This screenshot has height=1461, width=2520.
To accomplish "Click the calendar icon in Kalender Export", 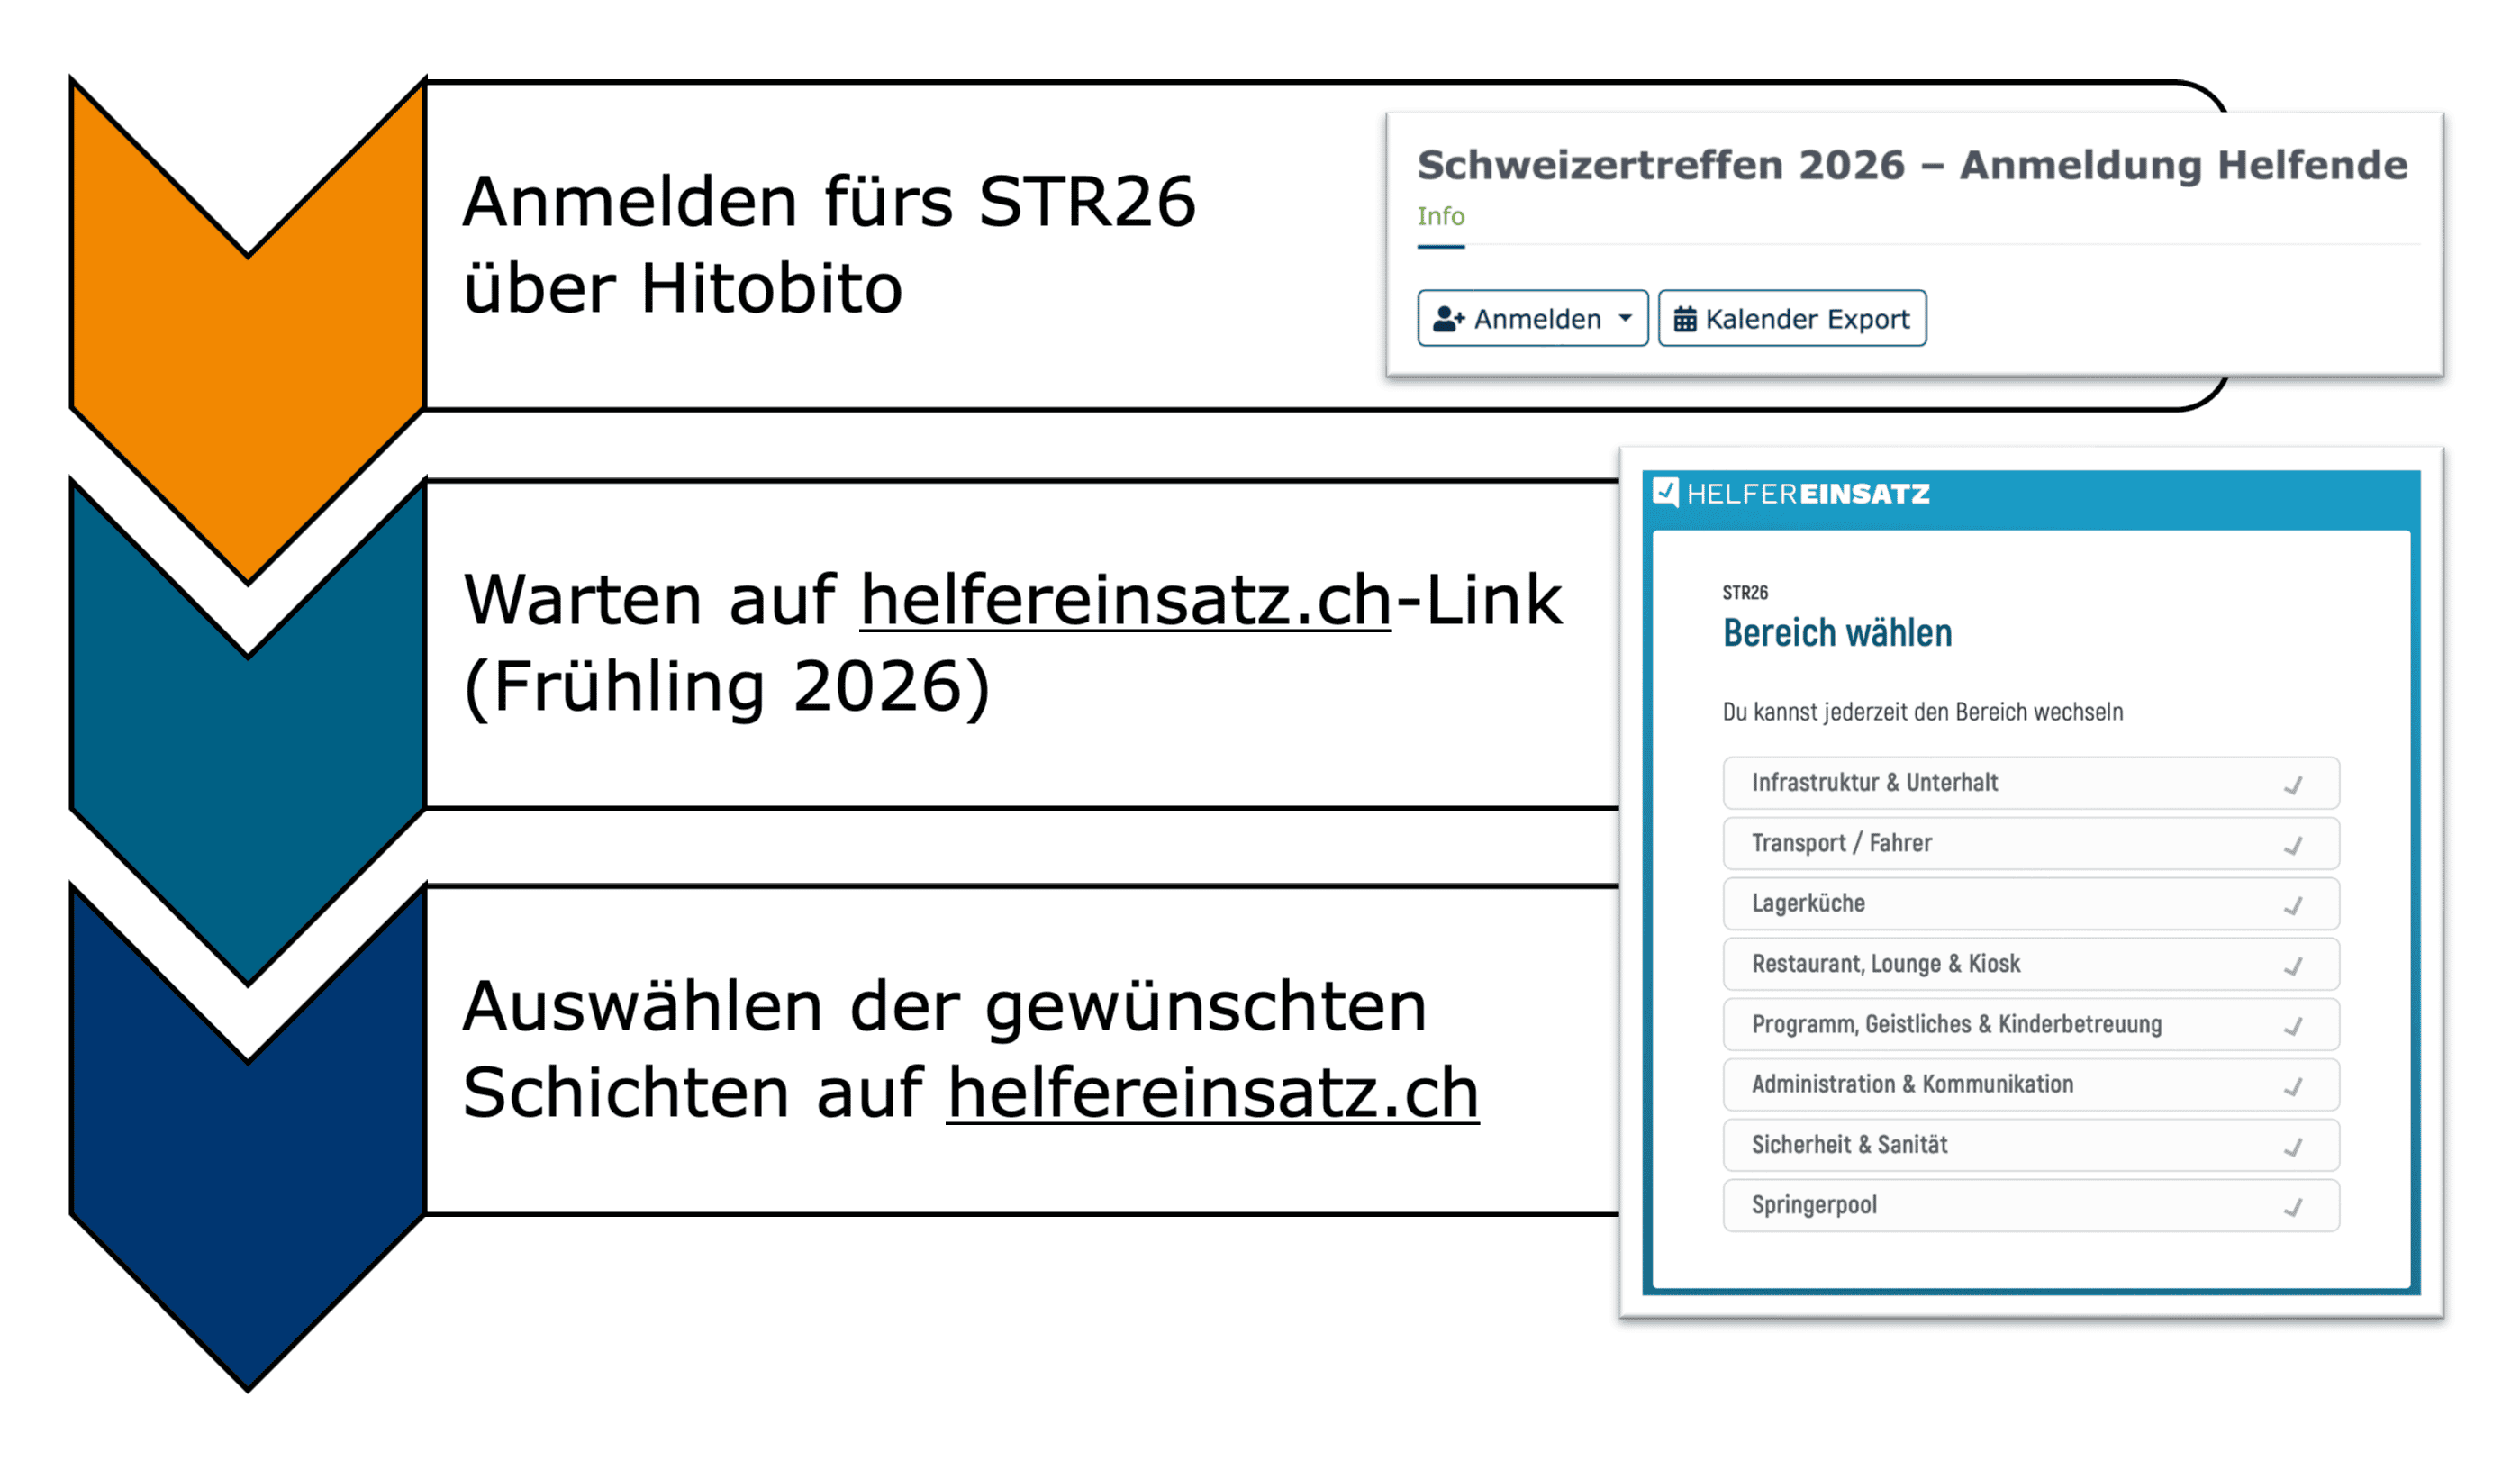I will [x=1686, y=318].
